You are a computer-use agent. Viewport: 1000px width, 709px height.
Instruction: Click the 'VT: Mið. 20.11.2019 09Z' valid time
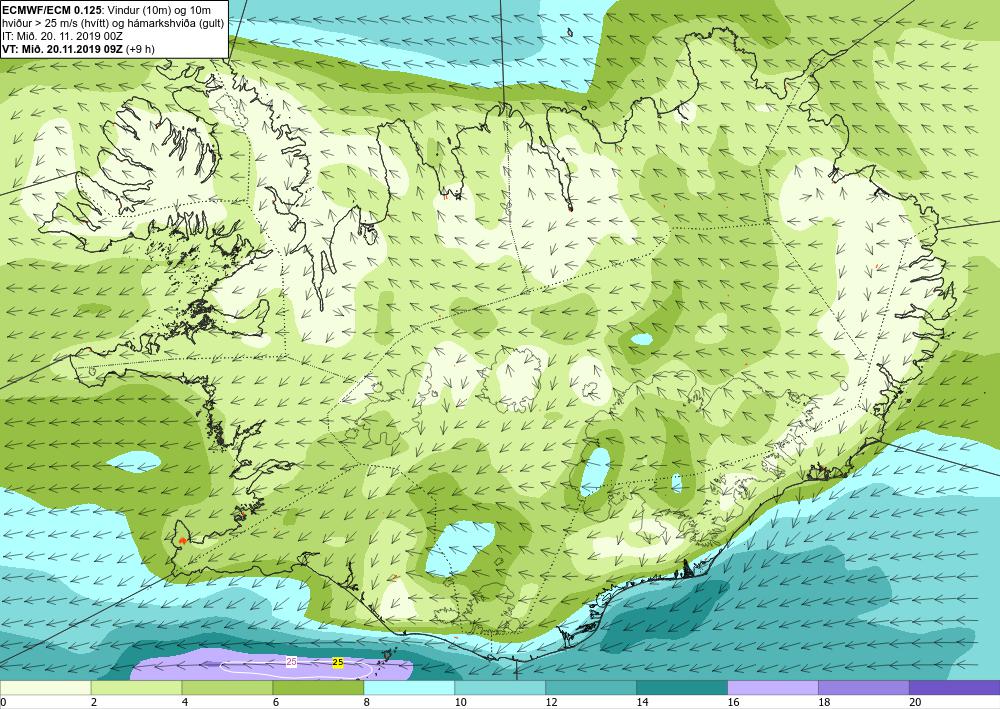(x=62, y=49)
